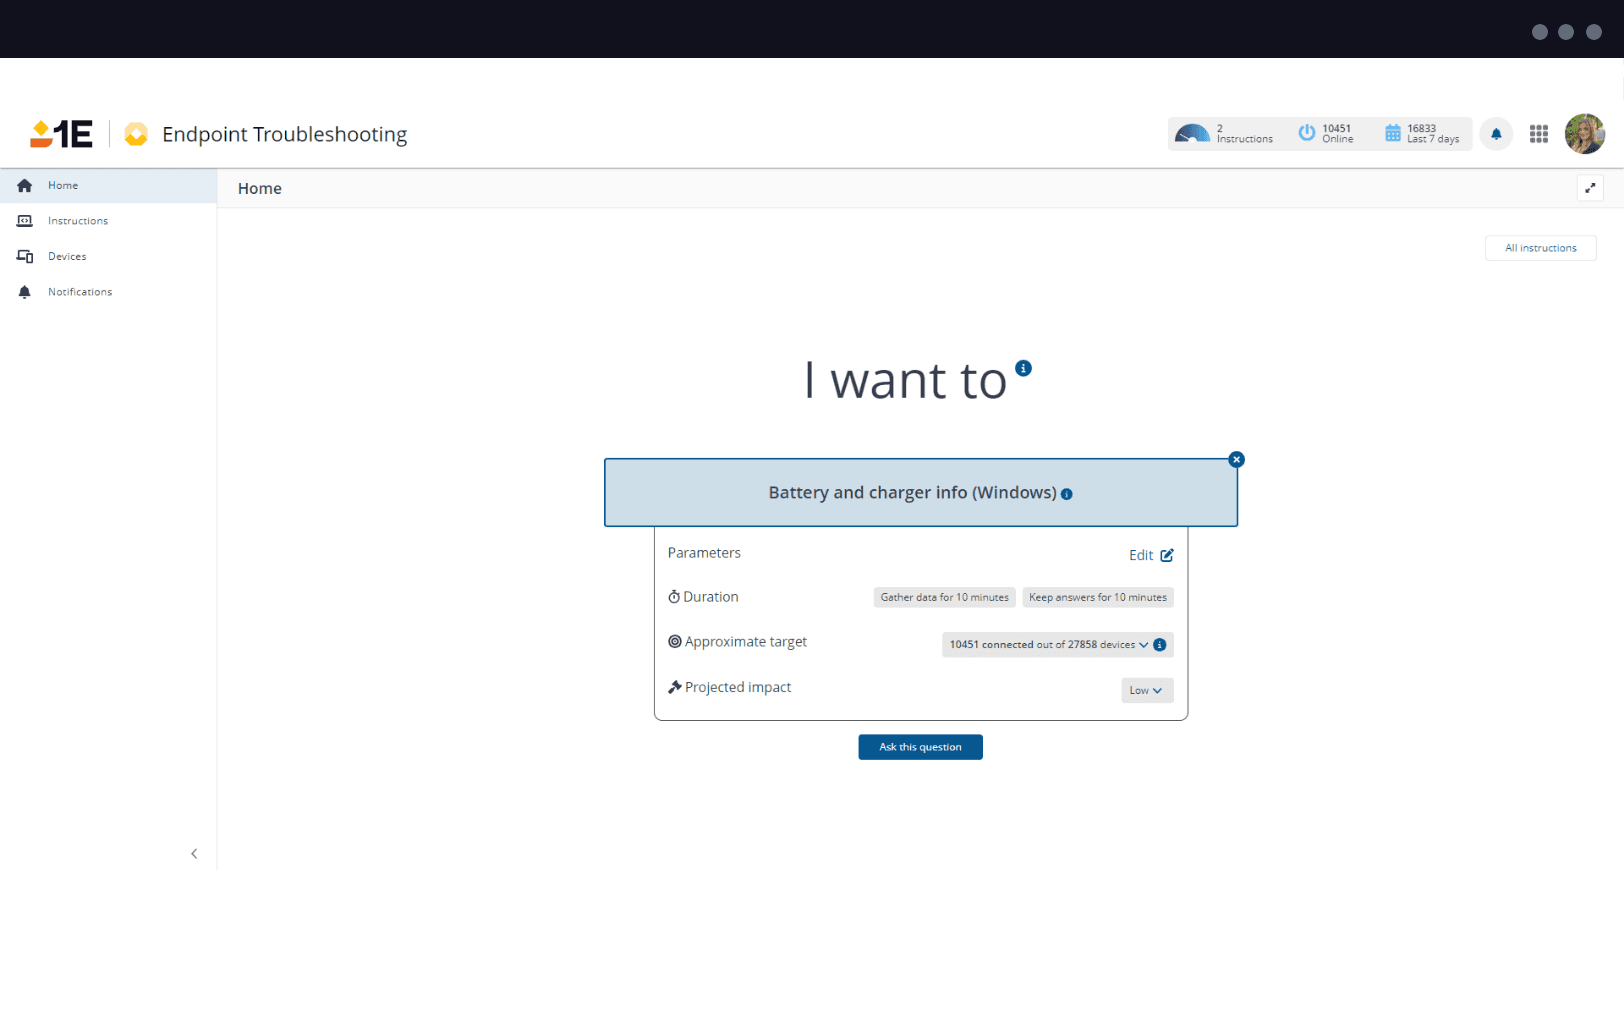Click the 1E logo in the top-left
The height and width of the screenshot is (1032, 1624).
(x=60, y=133)
